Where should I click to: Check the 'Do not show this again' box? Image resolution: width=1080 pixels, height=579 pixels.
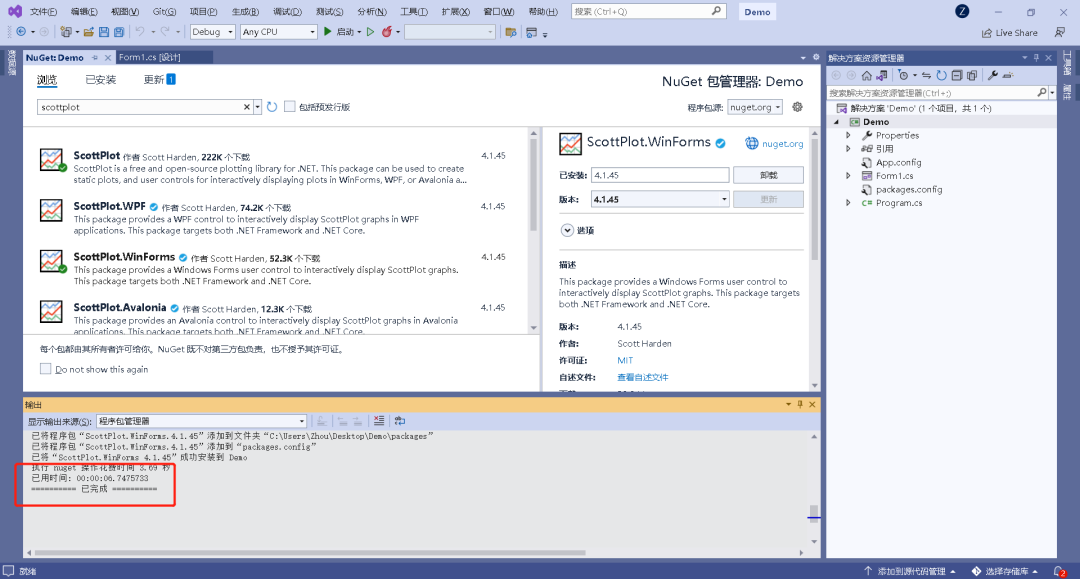pos(46,369)
